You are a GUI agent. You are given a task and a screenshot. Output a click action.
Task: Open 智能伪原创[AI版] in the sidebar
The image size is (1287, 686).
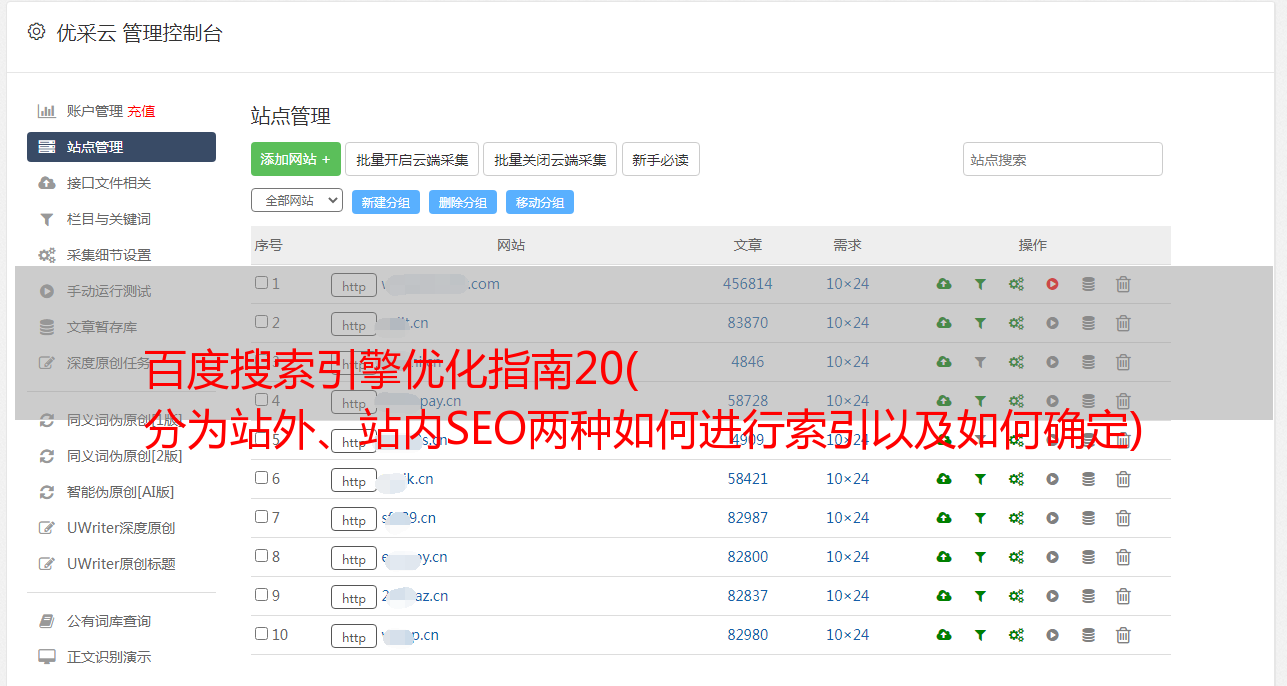point(121,492)
